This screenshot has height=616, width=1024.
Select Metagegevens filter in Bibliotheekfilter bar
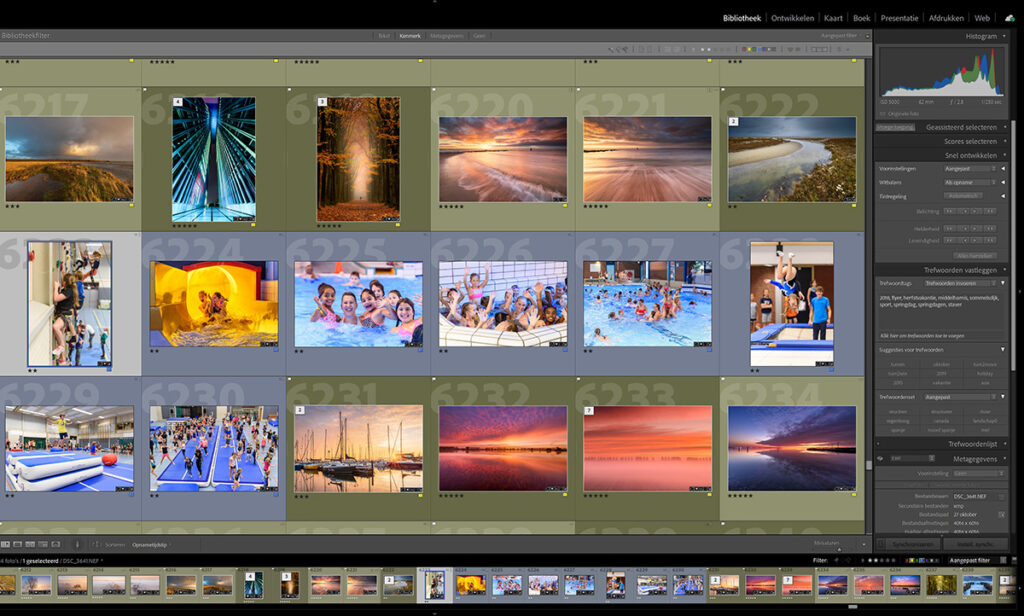pos(447,36)
